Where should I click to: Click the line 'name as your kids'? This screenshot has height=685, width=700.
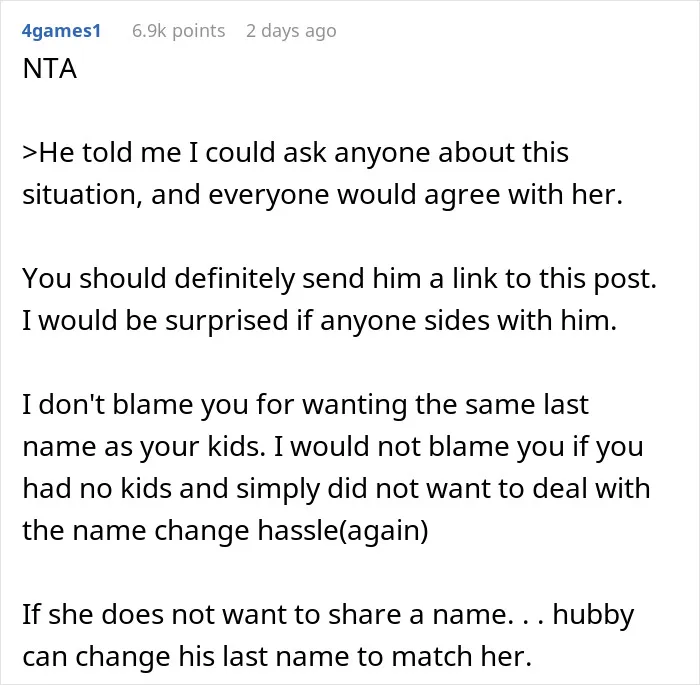(x=333, y=447)
